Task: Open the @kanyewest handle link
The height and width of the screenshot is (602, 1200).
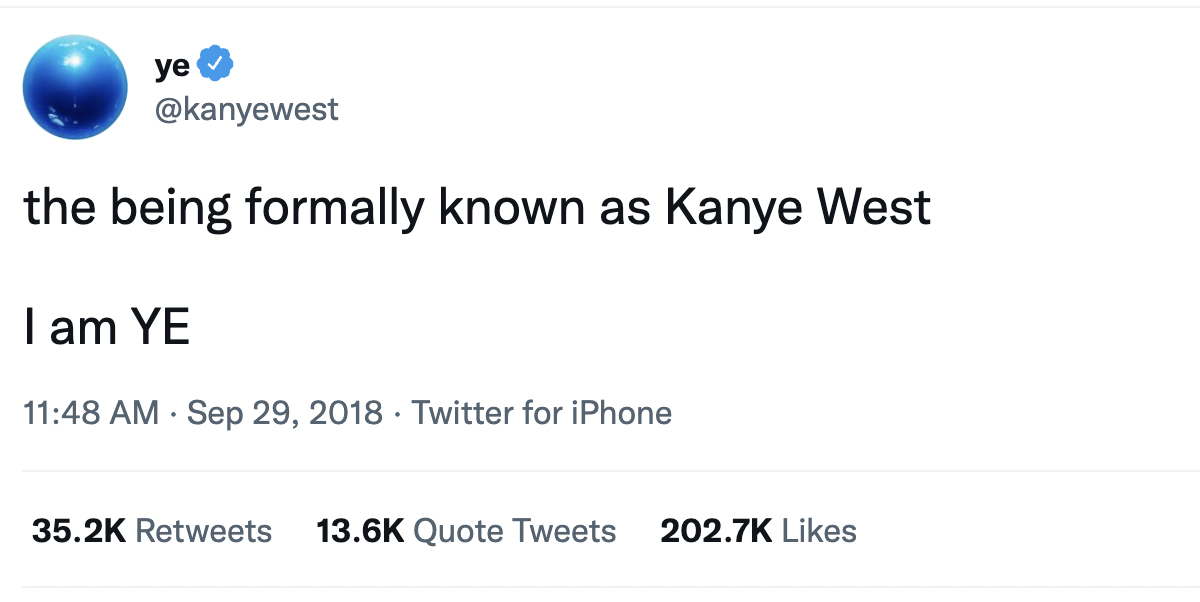Action: [x=248, y=110]
